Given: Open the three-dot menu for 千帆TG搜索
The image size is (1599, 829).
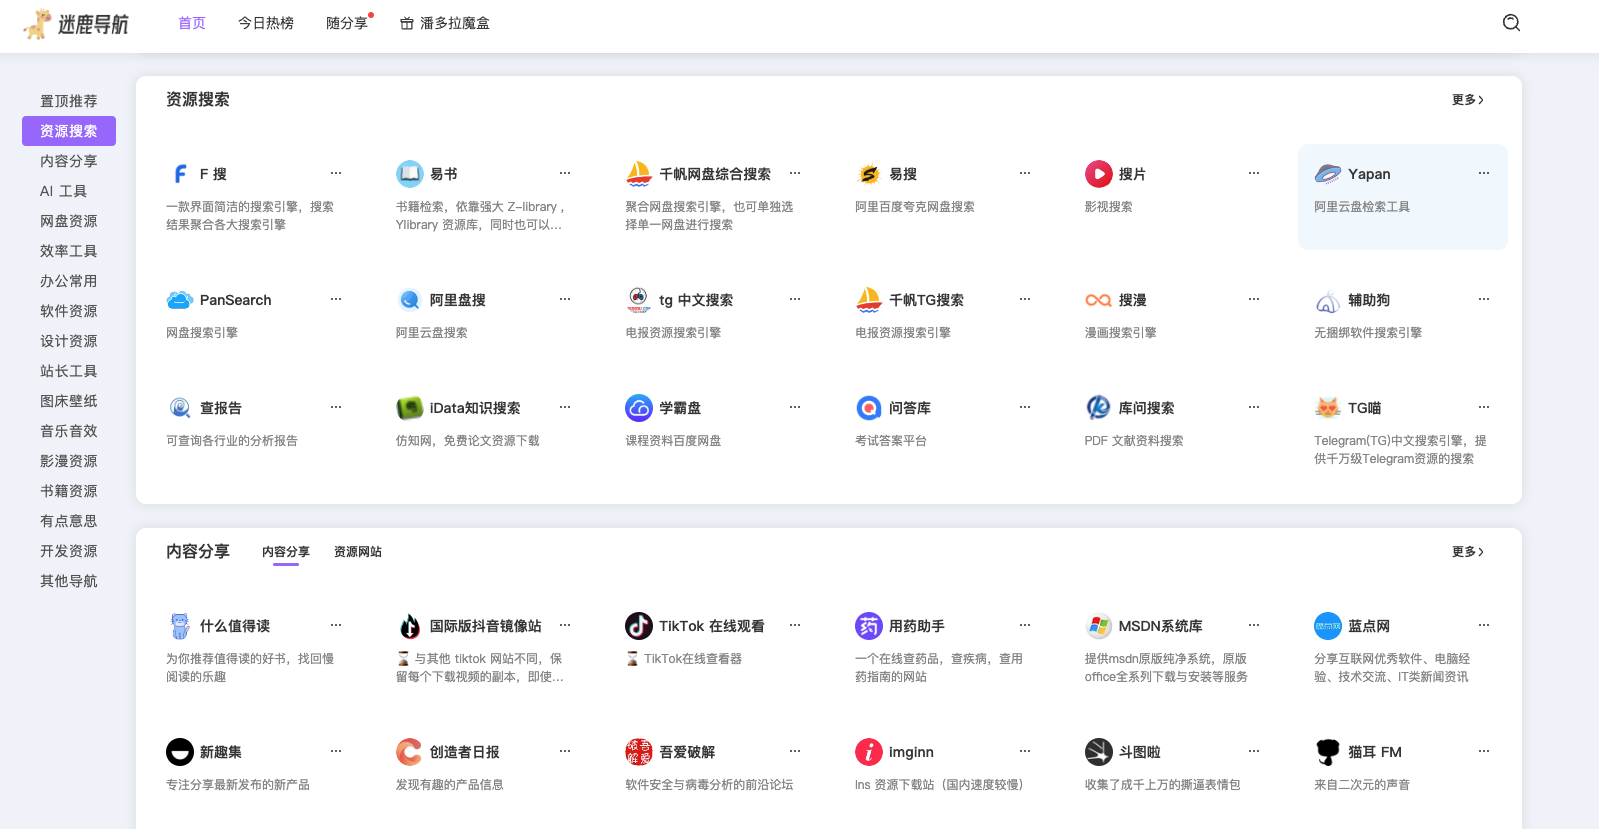Looking at the screenshot, I should click(1025, 299).
